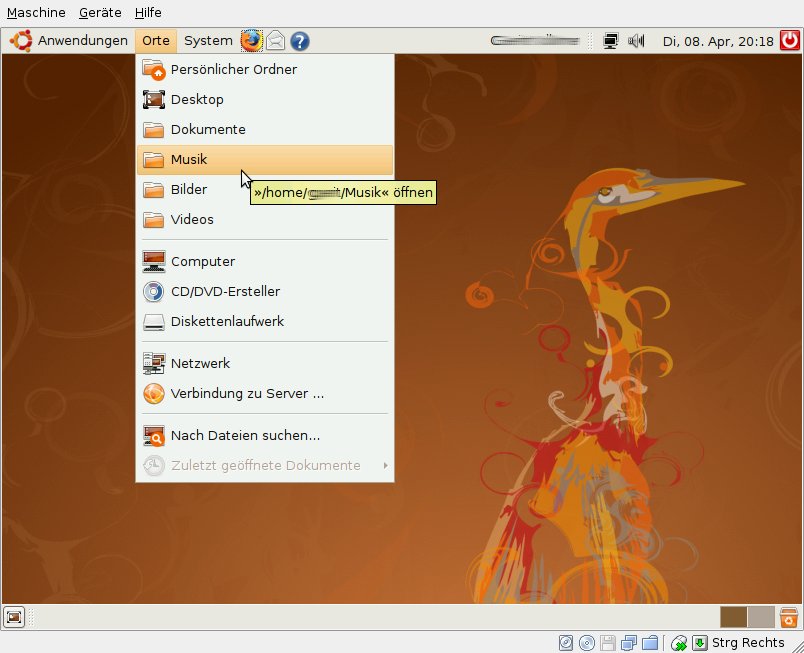Open the network connection panel icon

tap(612, 41)
